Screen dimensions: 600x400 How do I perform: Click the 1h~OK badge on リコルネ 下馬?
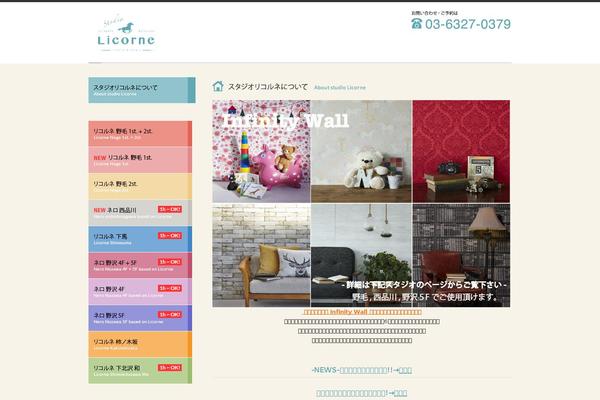click(170, 236)
